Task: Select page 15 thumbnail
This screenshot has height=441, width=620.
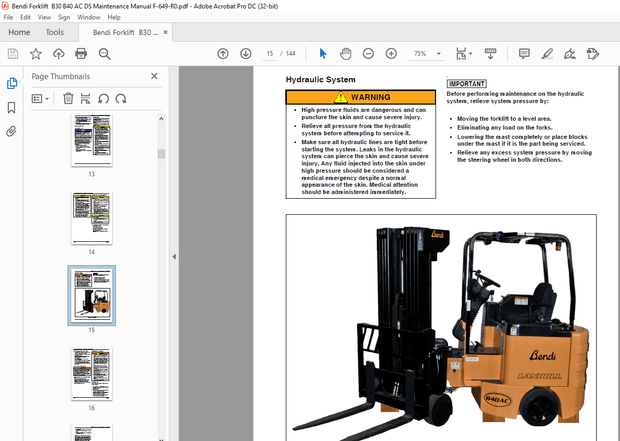Action: (92, 296)
